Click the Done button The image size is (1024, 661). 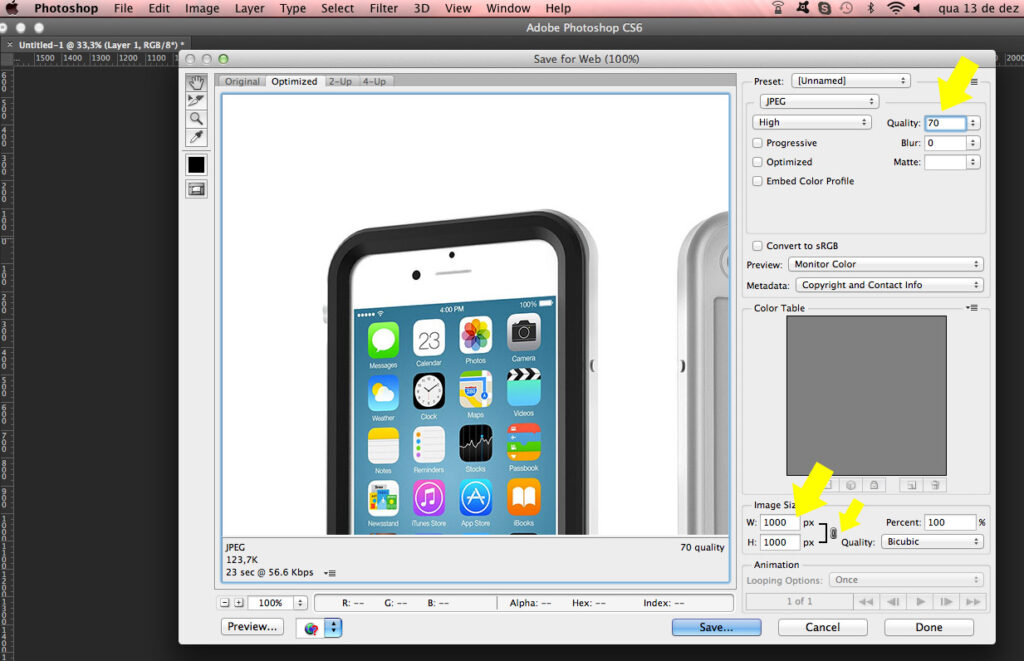click(929, 627)
